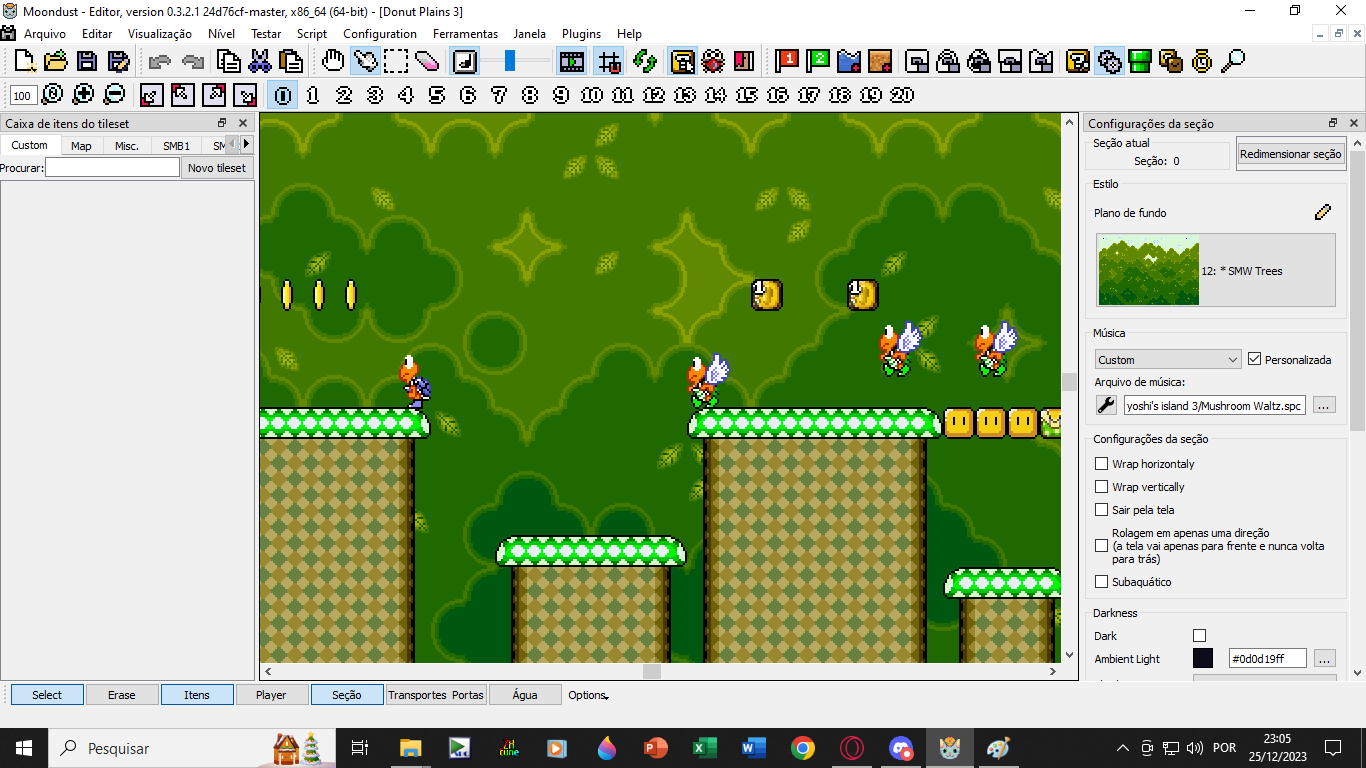
Task: Copy selected items with the copy icon
Action: click(229, 61)
